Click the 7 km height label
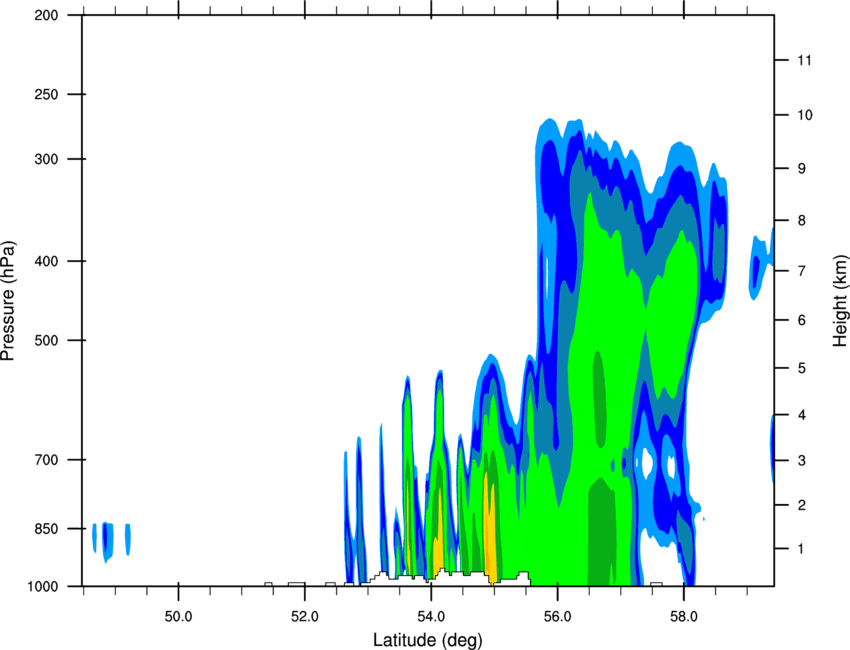 pyautogui.click(x=801, y=271)
